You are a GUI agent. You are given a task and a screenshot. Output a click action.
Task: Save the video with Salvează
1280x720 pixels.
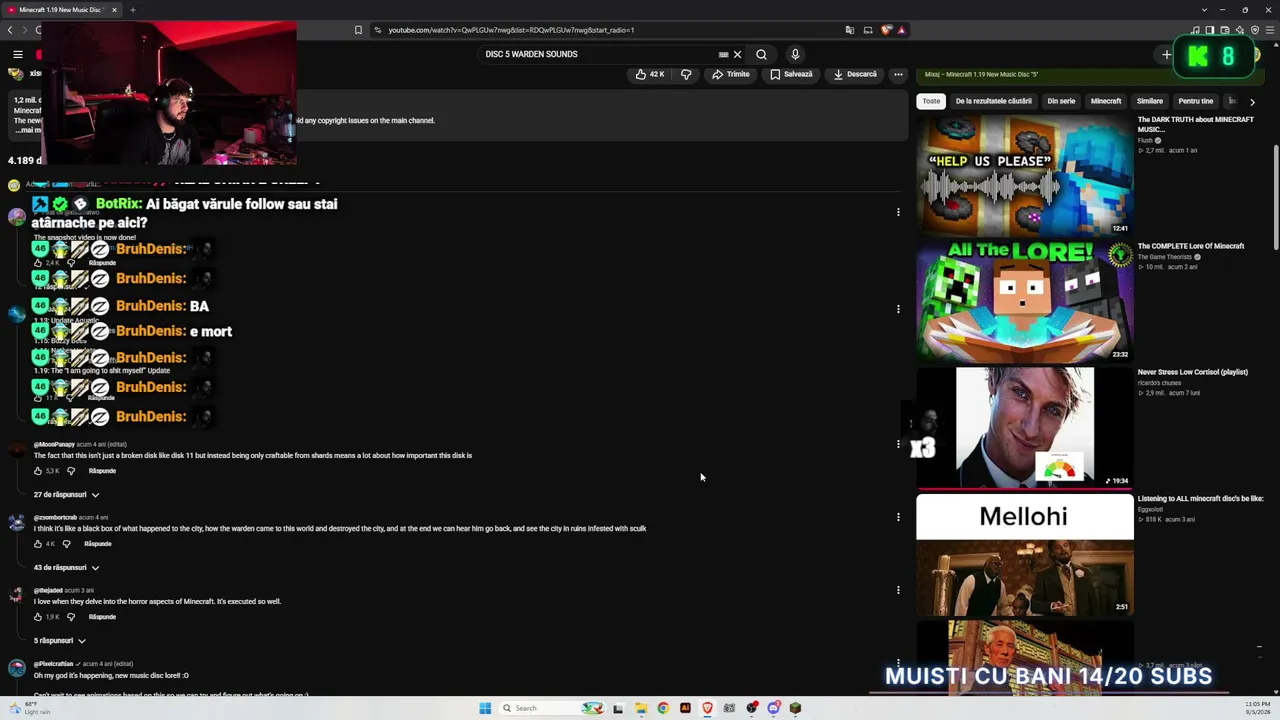791,74
